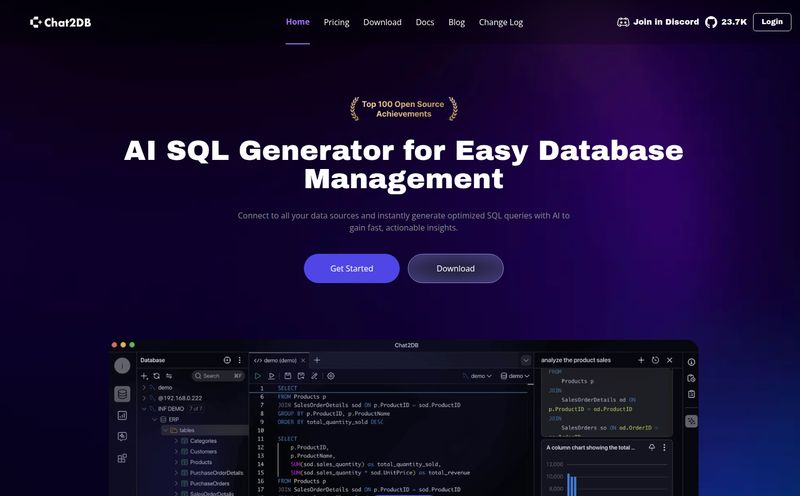800x496 pixels.
Task: Click the hero Download button
Action: point(456,268)
